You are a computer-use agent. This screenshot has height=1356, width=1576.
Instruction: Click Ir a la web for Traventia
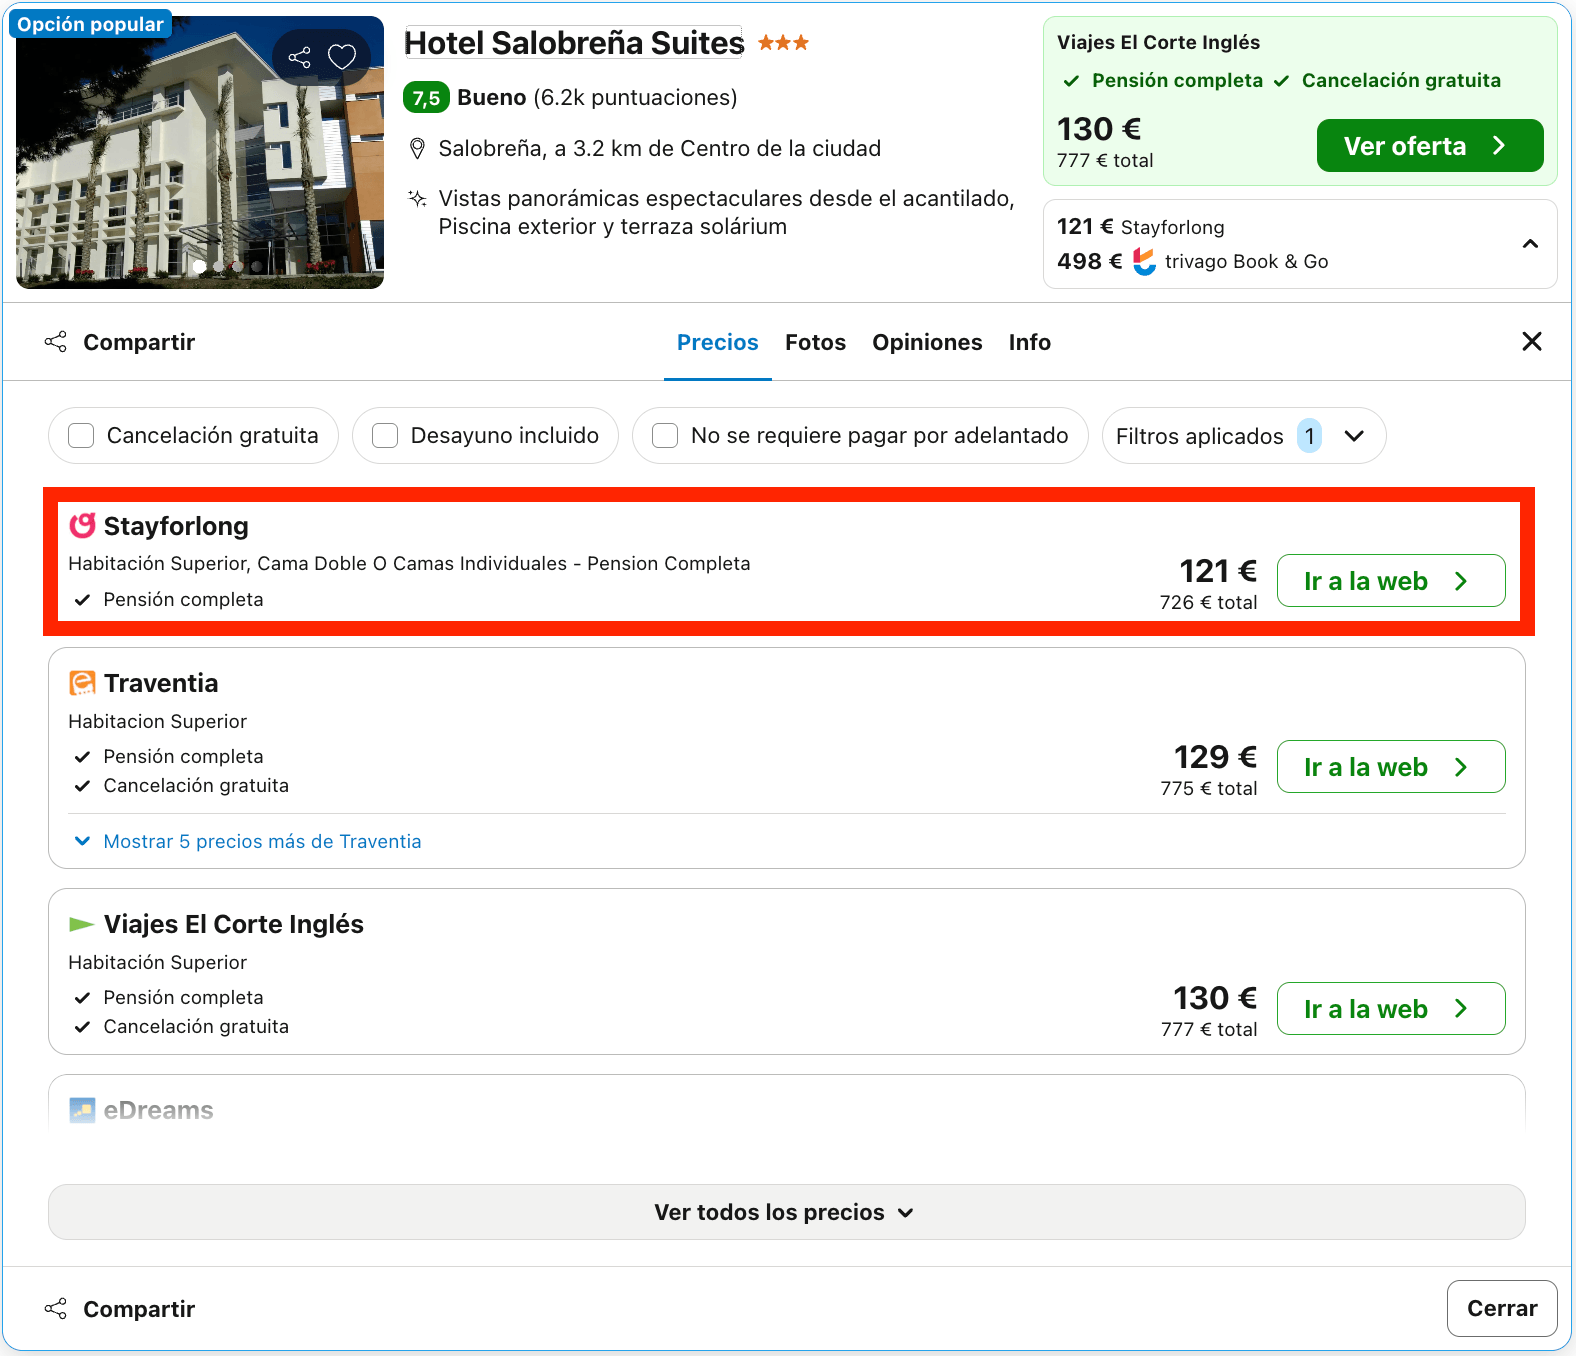[1391, 767]
